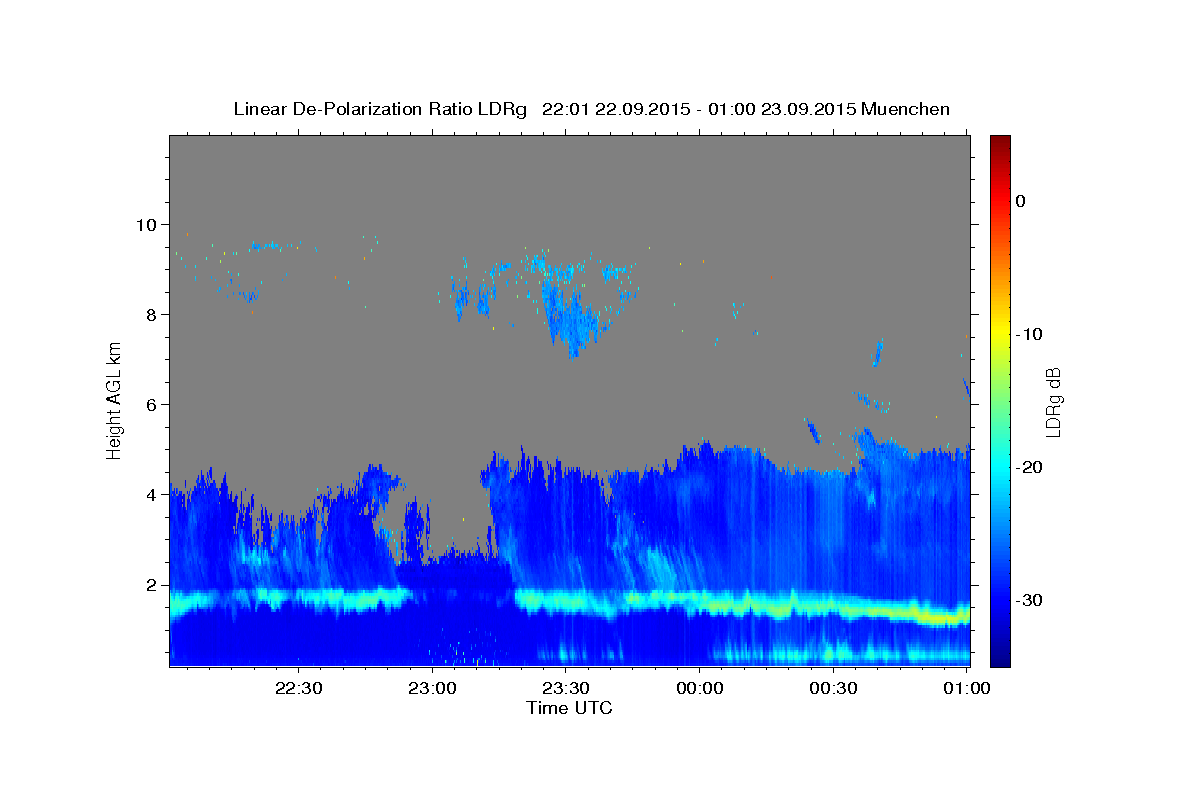Click the plot title 'Linear De-Polarization Ratio LDRg'

point(379,109)
